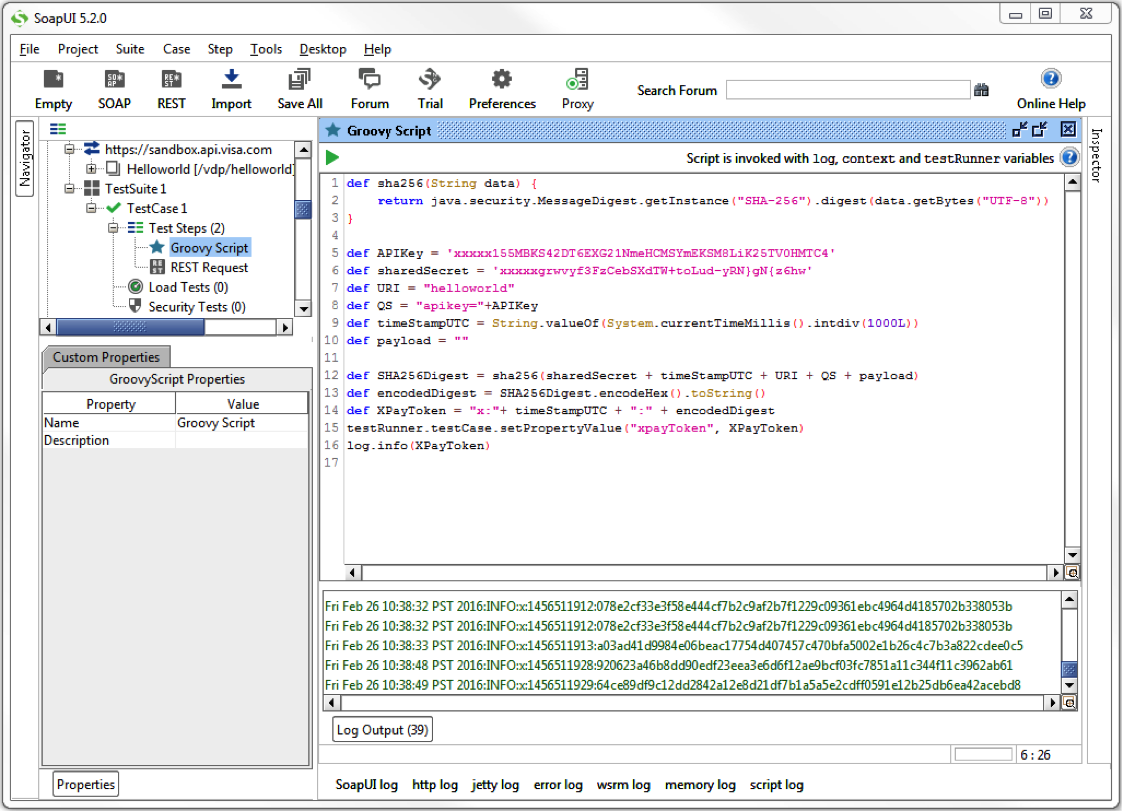
Task: Switch to the Custom Properties tab
Action: (x=106, y=357)
